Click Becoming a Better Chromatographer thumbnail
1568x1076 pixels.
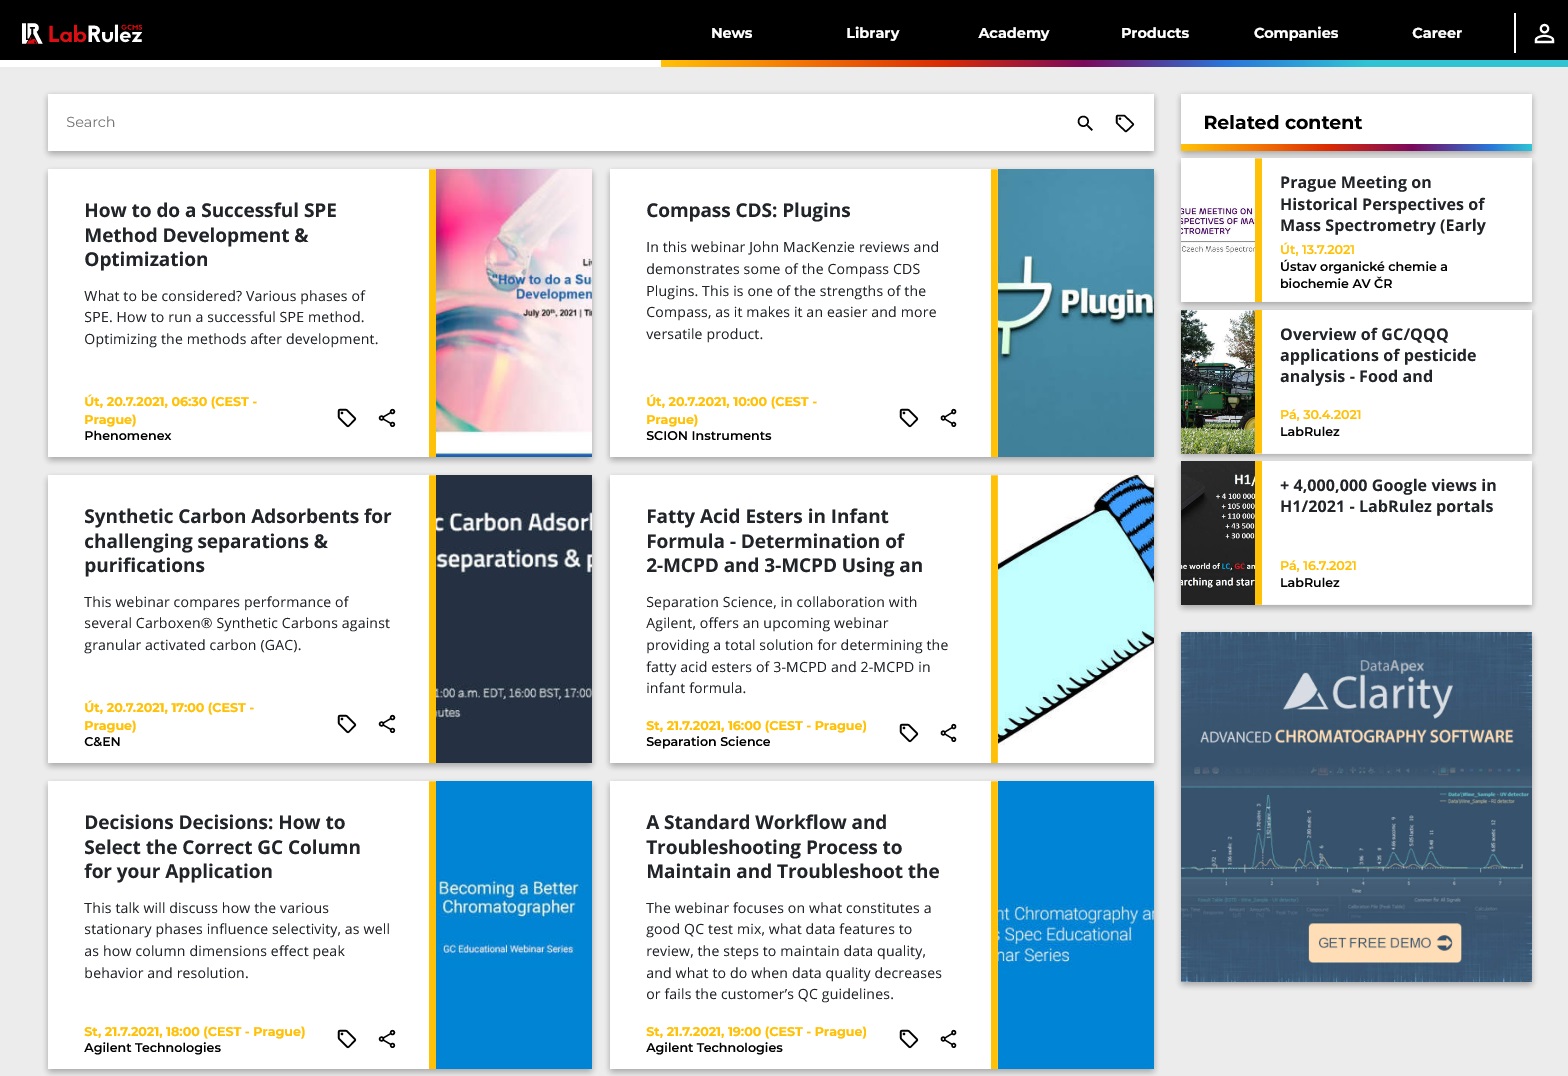[514, 925]
